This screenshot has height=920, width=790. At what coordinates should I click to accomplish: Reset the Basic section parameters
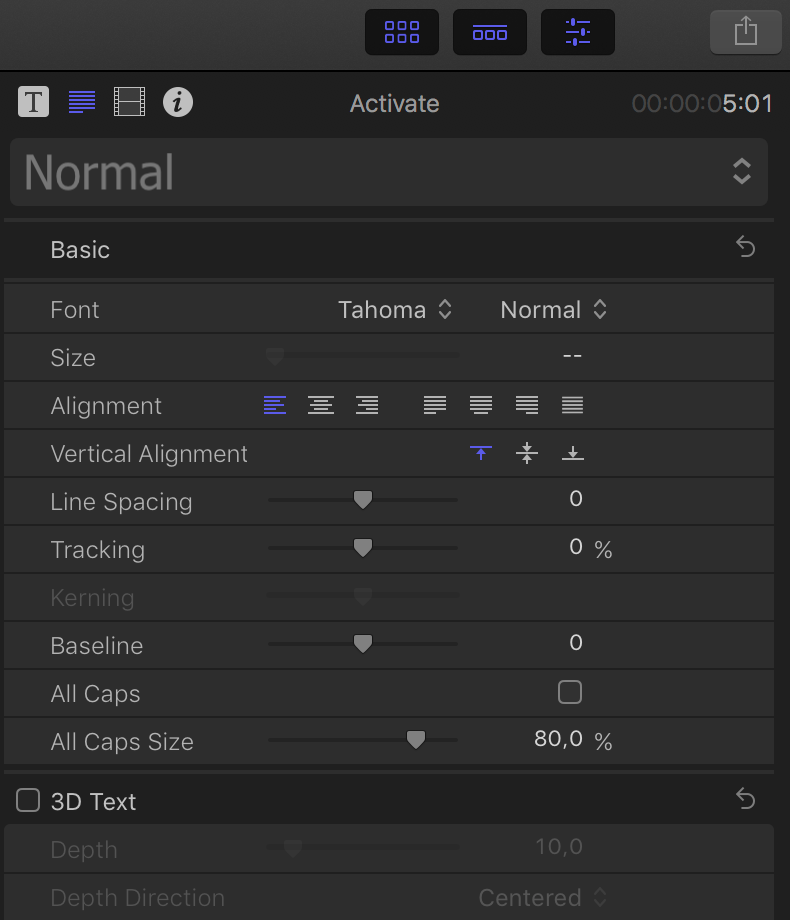point(746,247)
